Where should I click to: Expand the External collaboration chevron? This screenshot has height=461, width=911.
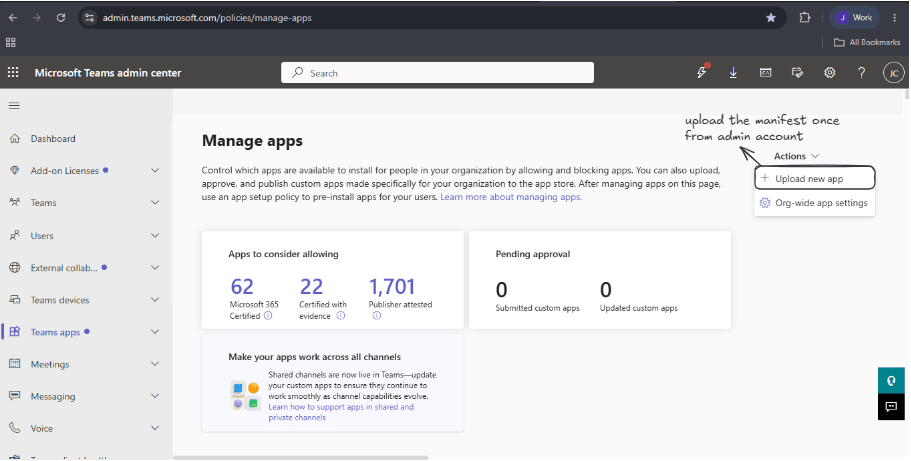pos(155,267)
